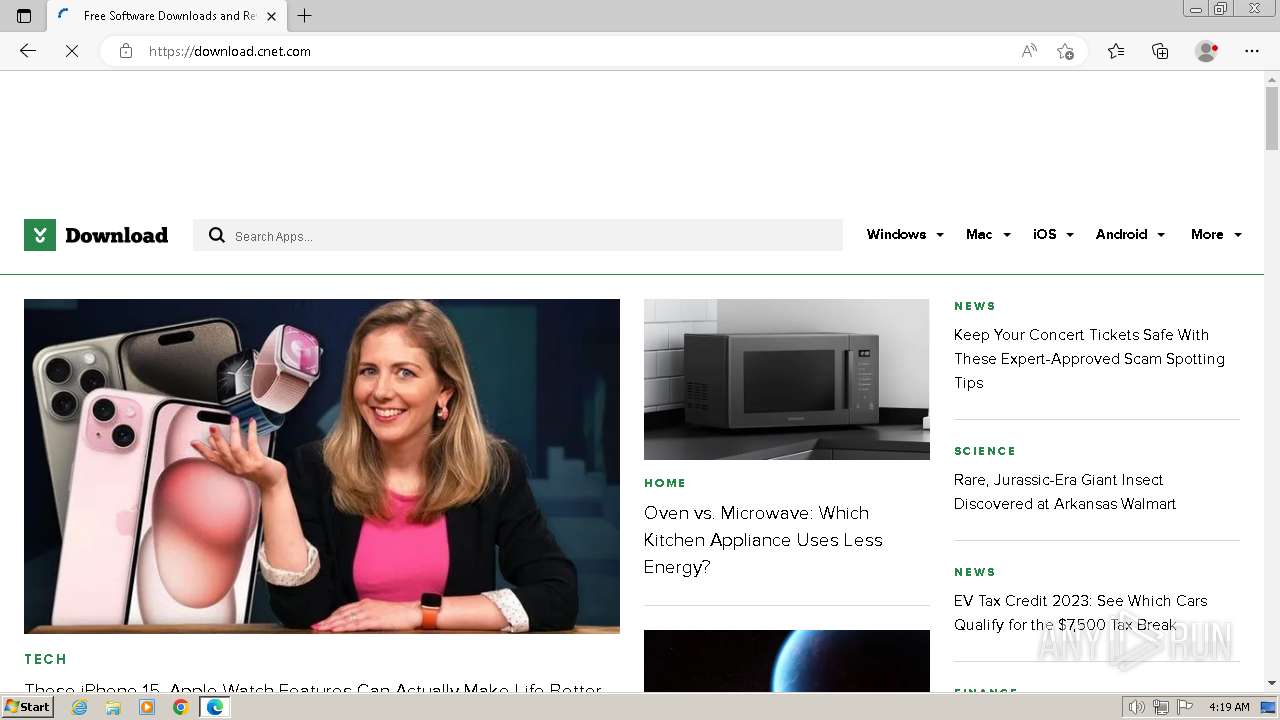The width and height of the screenshot is (1280, 720).
Task: Read the EV Tax Credit 2023 article
Action: pos(1080,613)
